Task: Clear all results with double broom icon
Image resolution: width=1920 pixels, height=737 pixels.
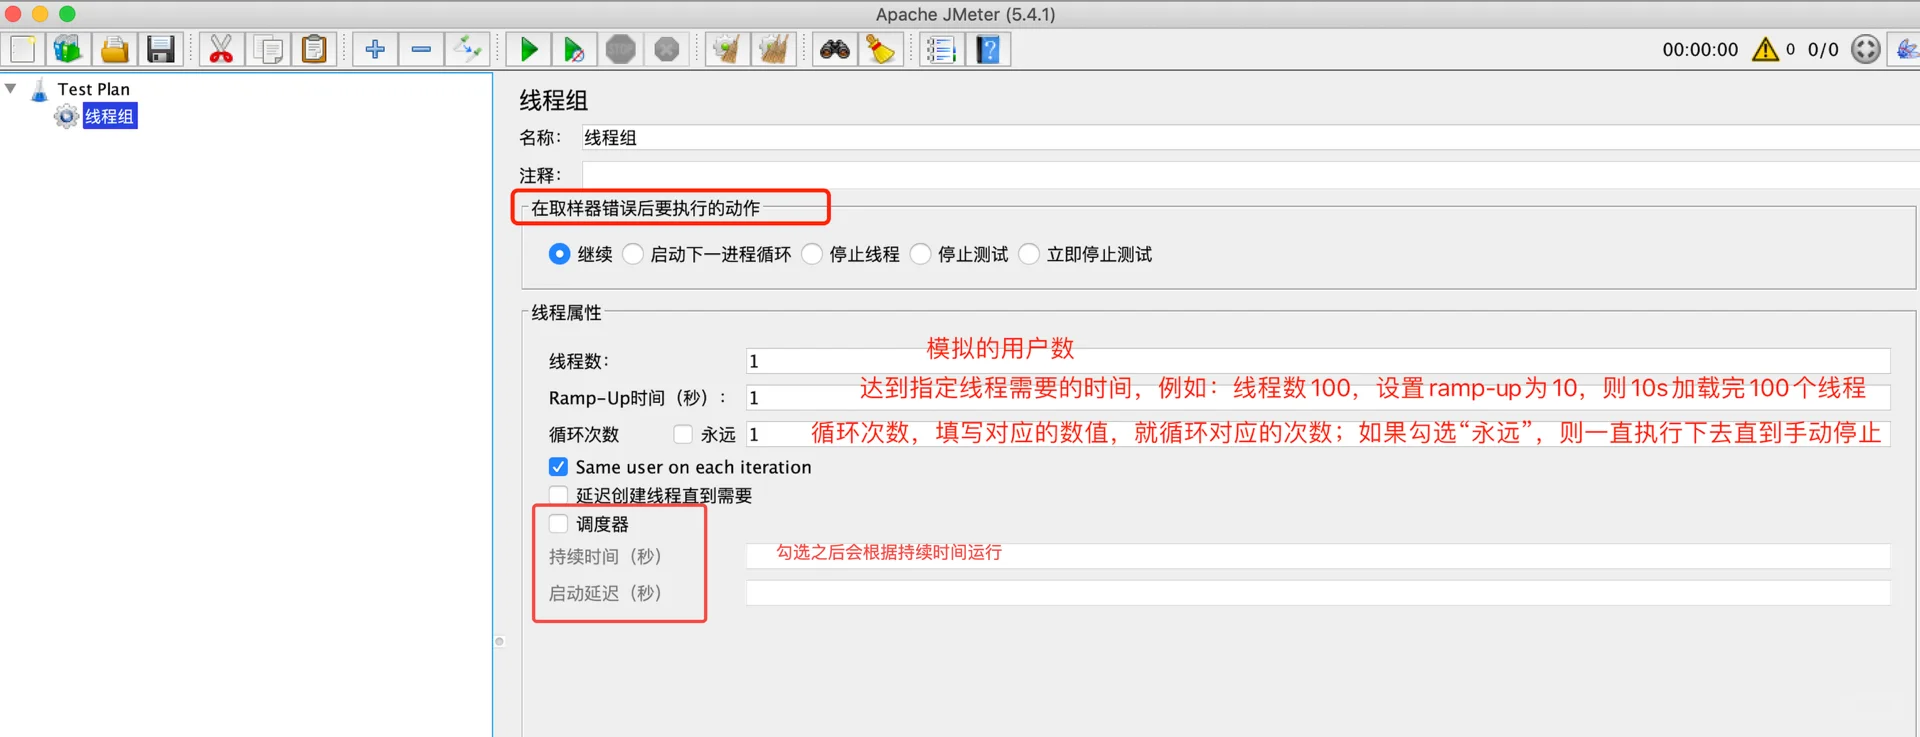Action: (774, 49)
